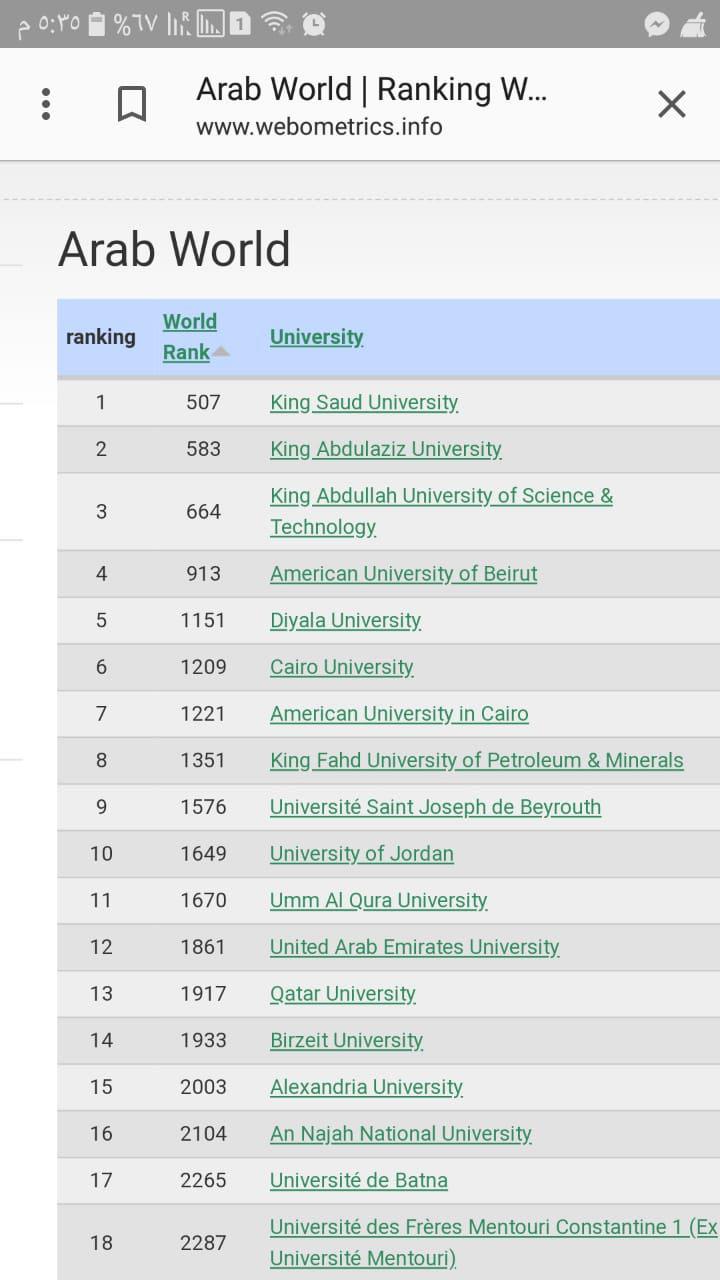
Task: Open United Arab Emirates University link
Action: click(x=415, y=947)
